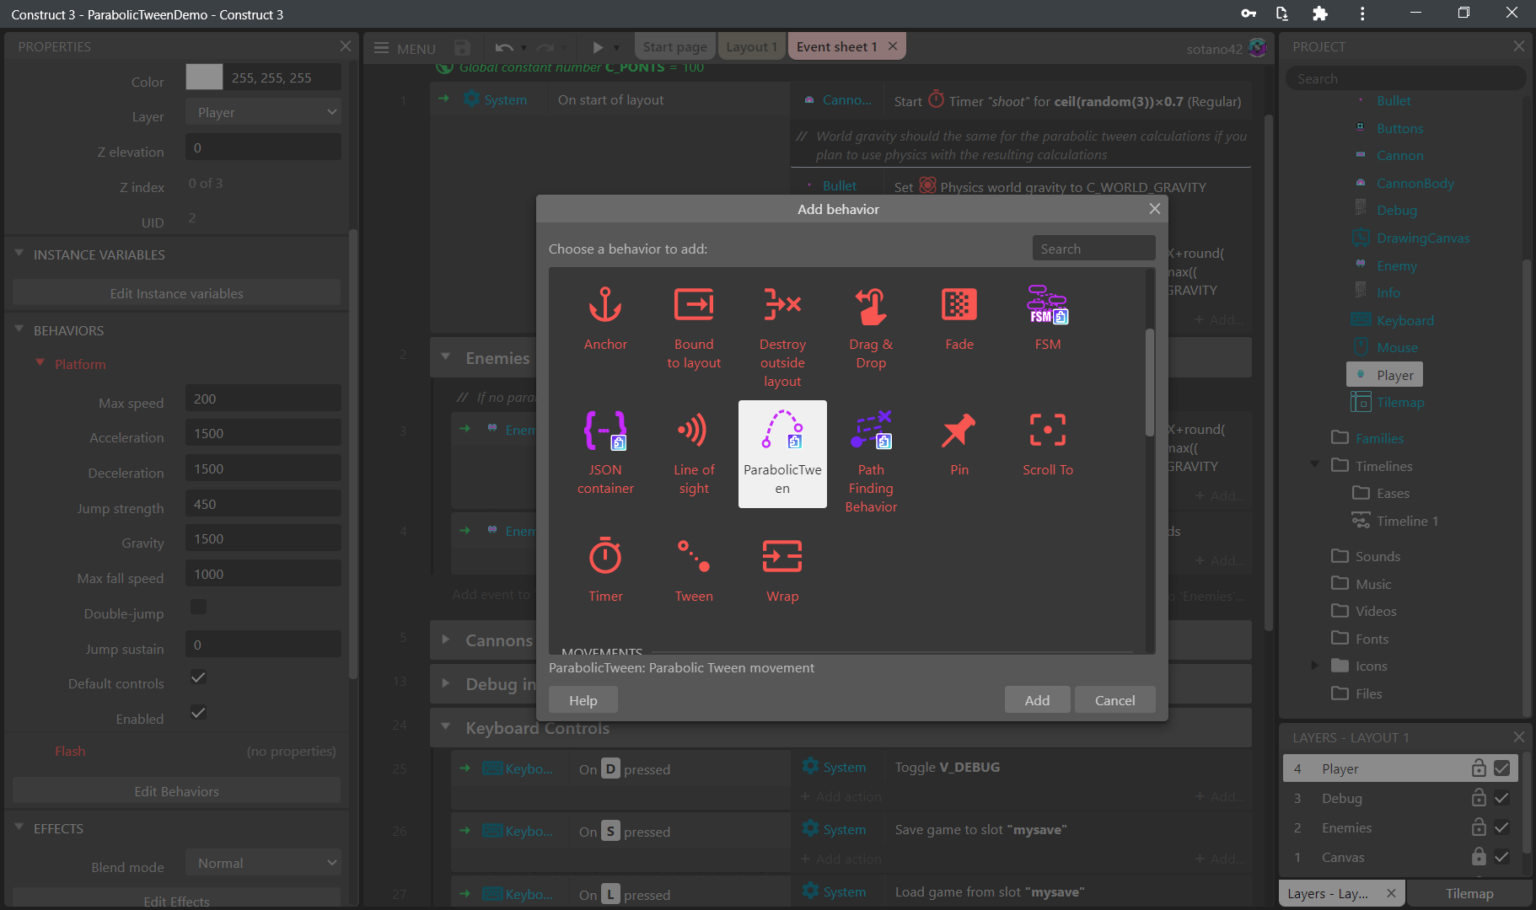
Task: Click the Cancel button in dialog
Action: 1115,700
